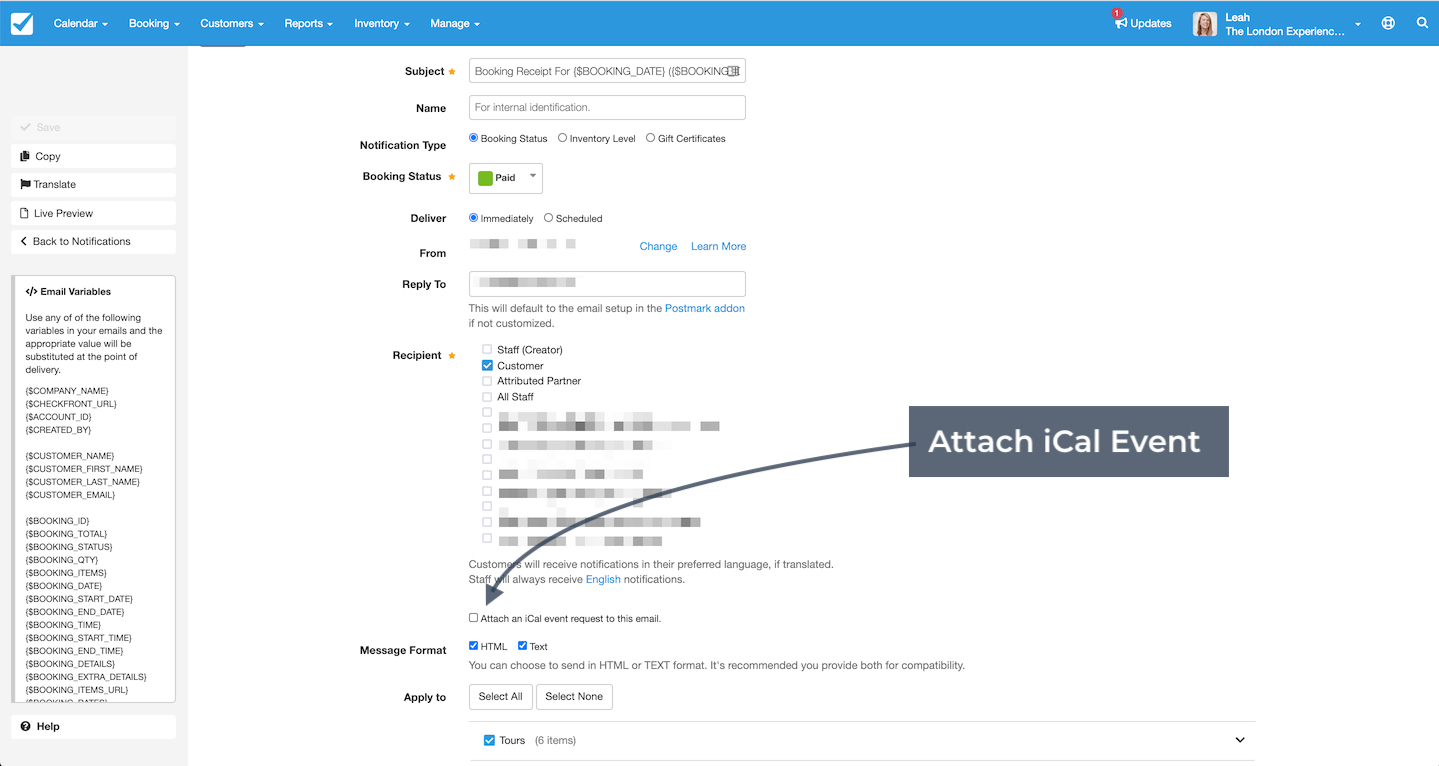
Task: Go Back to Notifications
Action: [94, 241]
